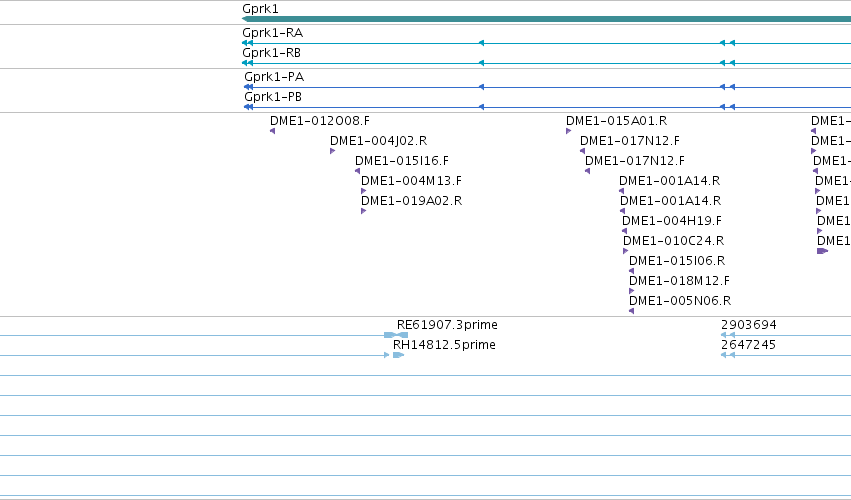Click the RH14812.5prime blue block glyph
Screen dimensions: 851x500
pyautogui.click(x=398, y=355)
